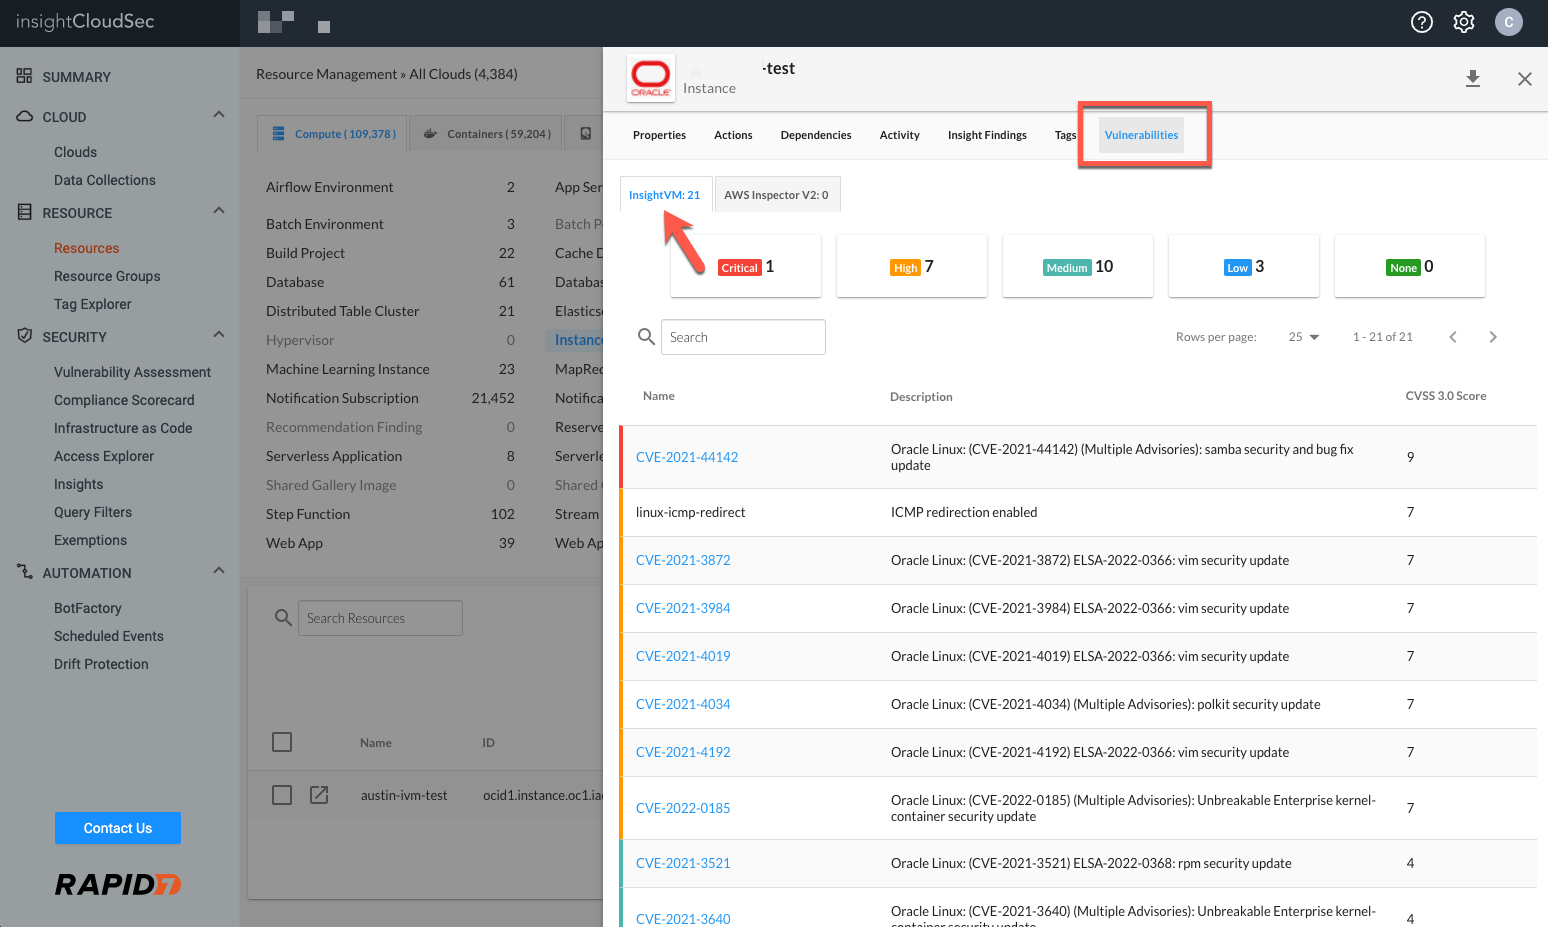Click the Cloud icon in sidebar

click(24, 116)
